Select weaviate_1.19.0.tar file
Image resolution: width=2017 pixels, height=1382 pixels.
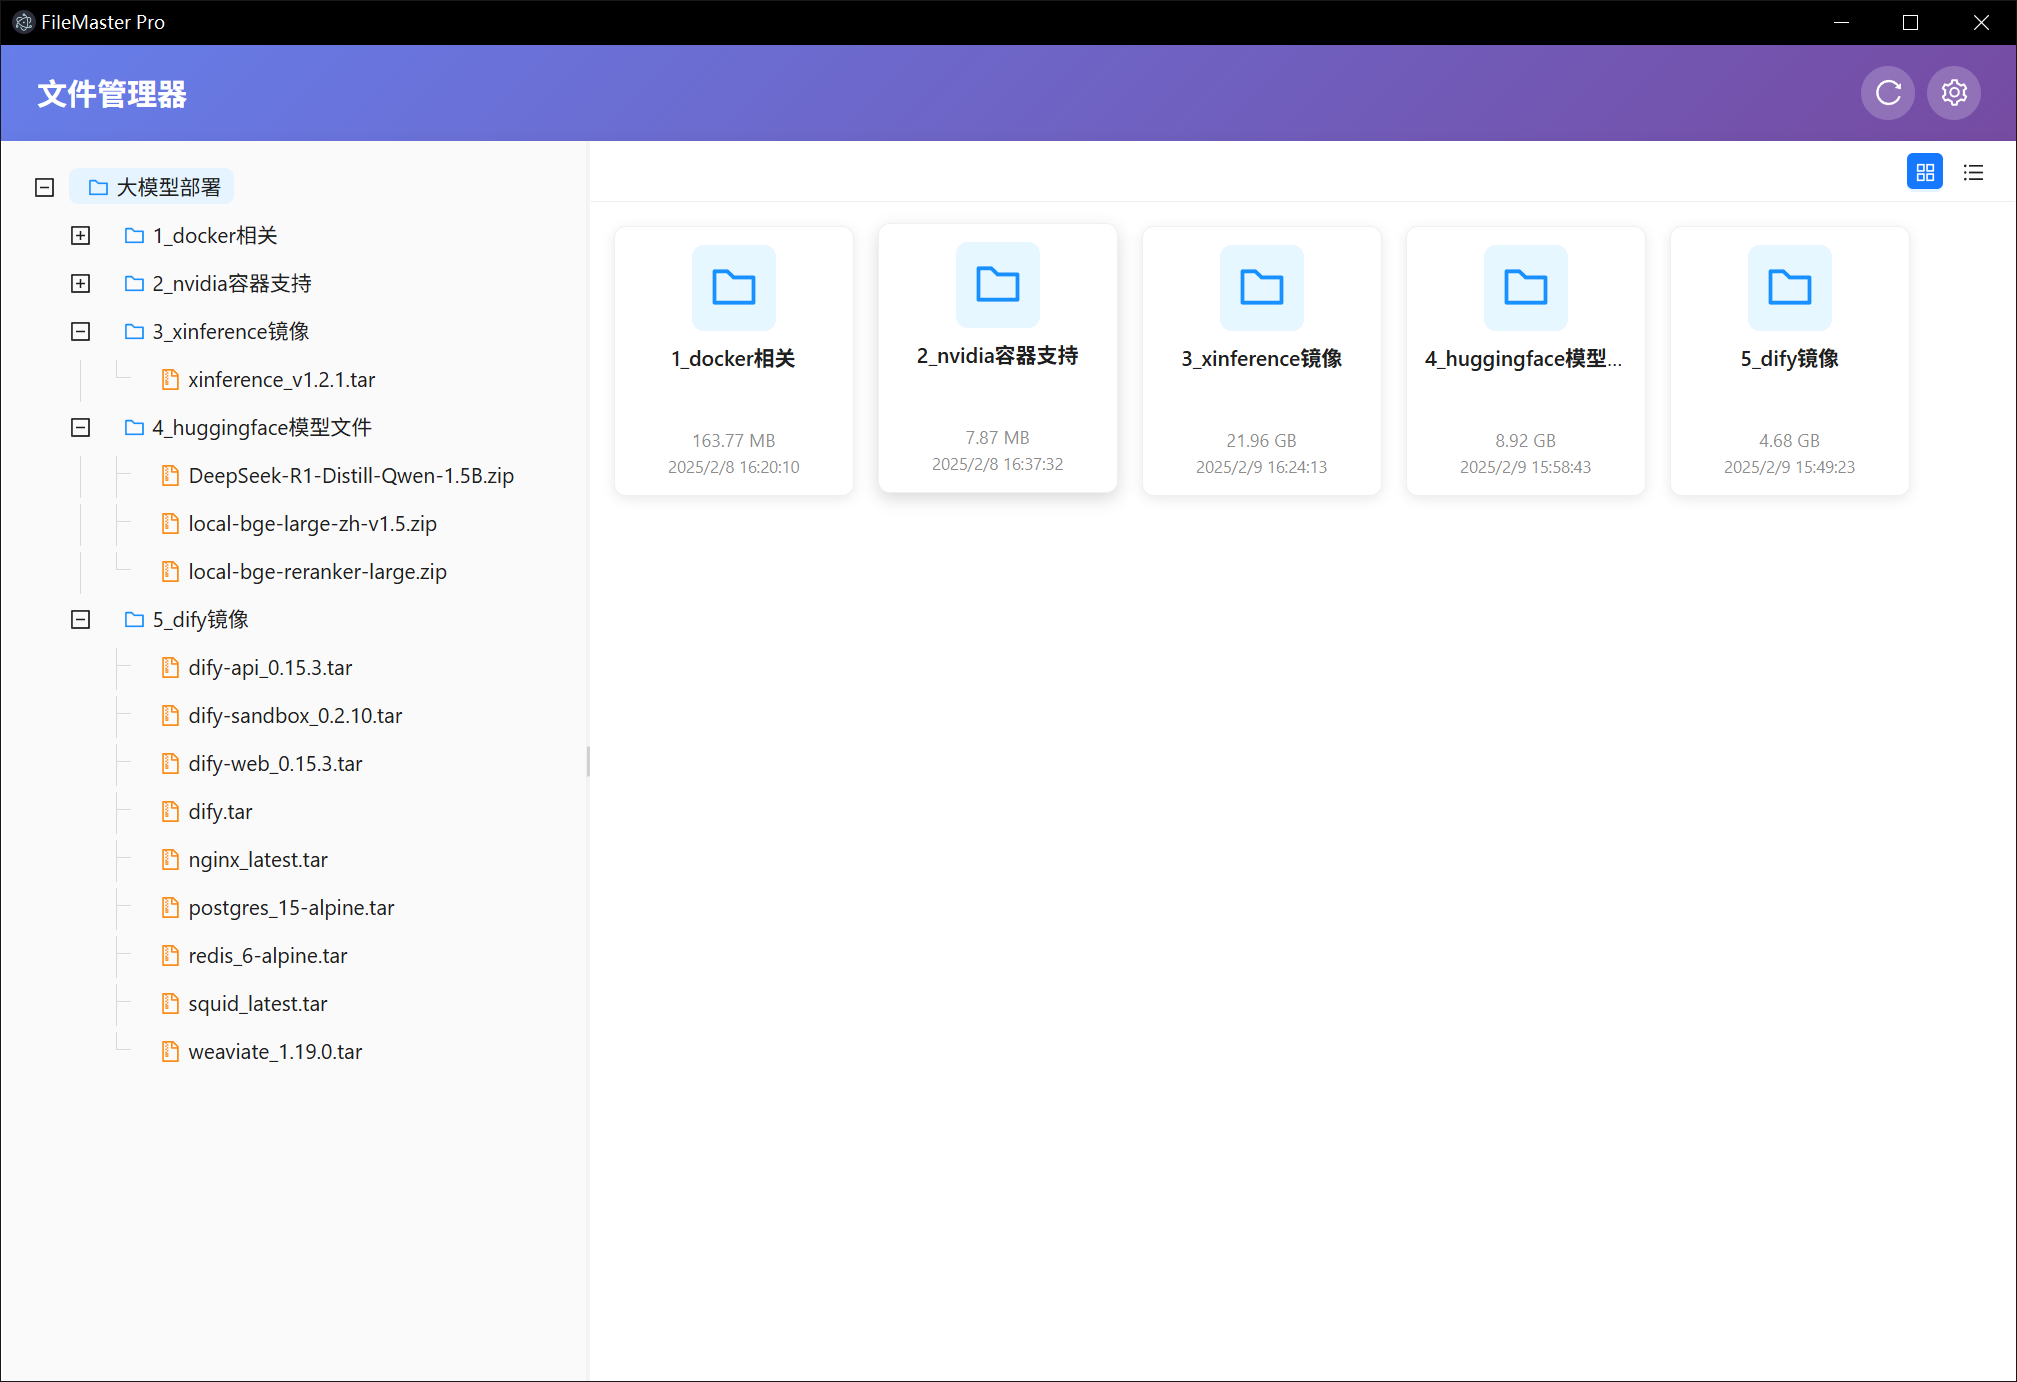coord(262,1051)
